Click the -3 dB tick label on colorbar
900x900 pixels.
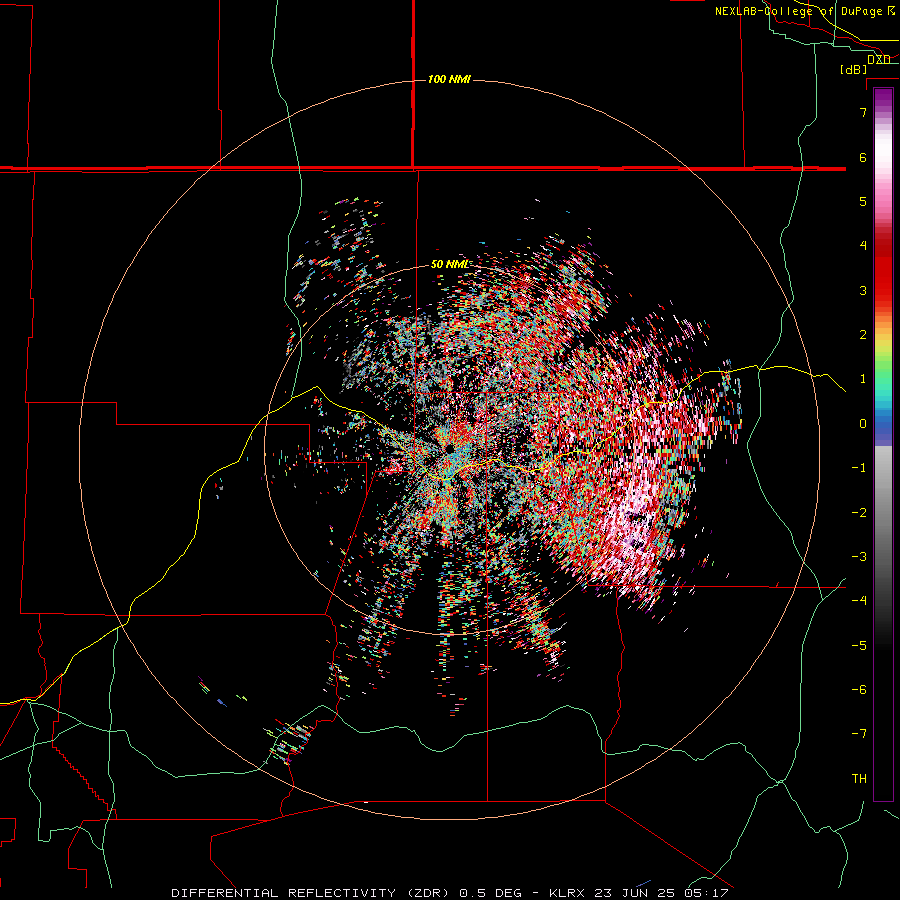[859, 556]
